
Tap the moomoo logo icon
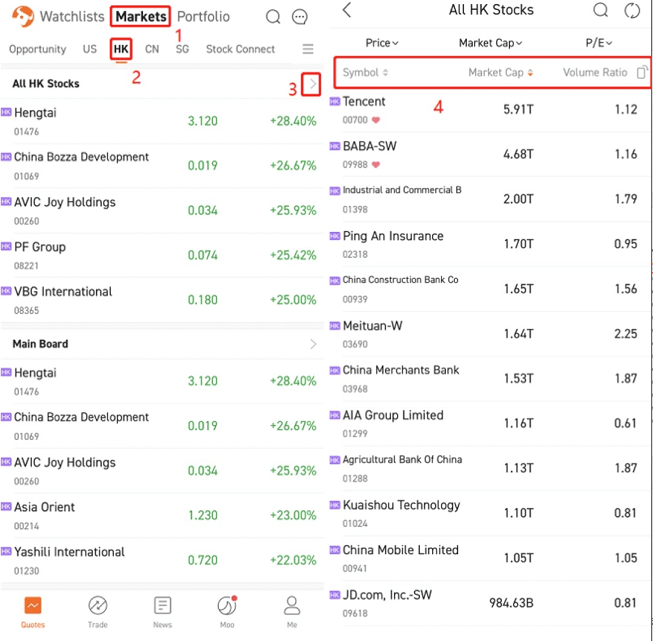pyautogui.click(x=23, y=16)
